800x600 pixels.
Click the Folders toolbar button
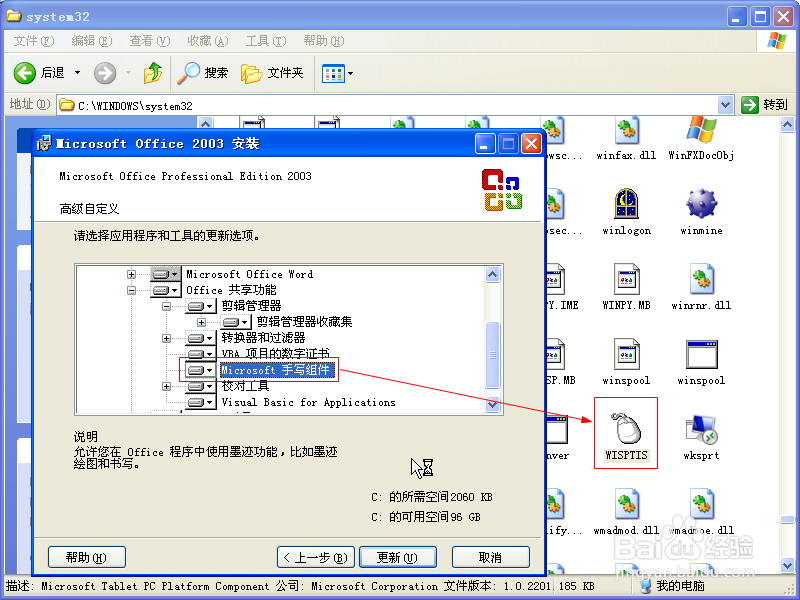point(273,73)
